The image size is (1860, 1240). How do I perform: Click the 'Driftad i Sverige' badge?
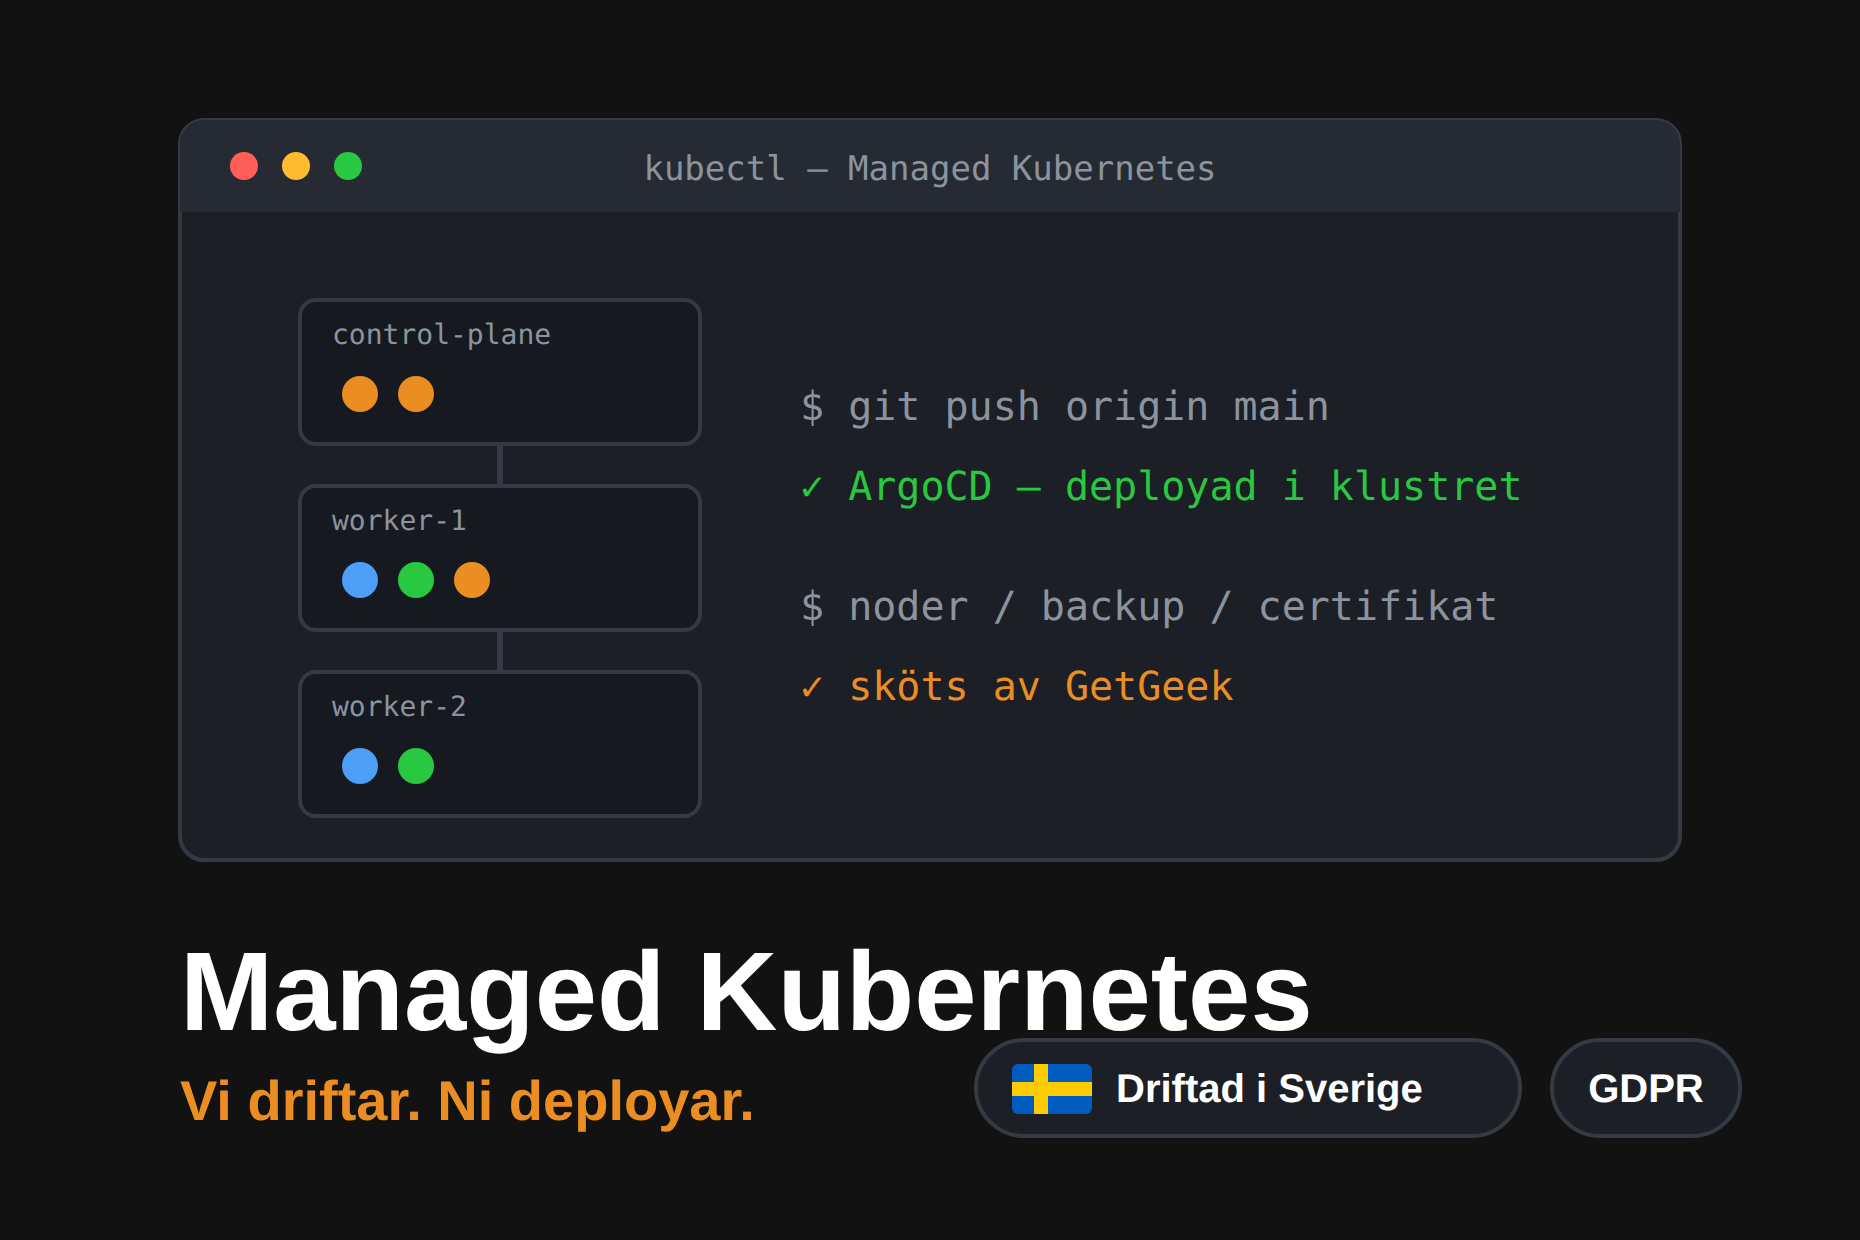[1248, 1088]
